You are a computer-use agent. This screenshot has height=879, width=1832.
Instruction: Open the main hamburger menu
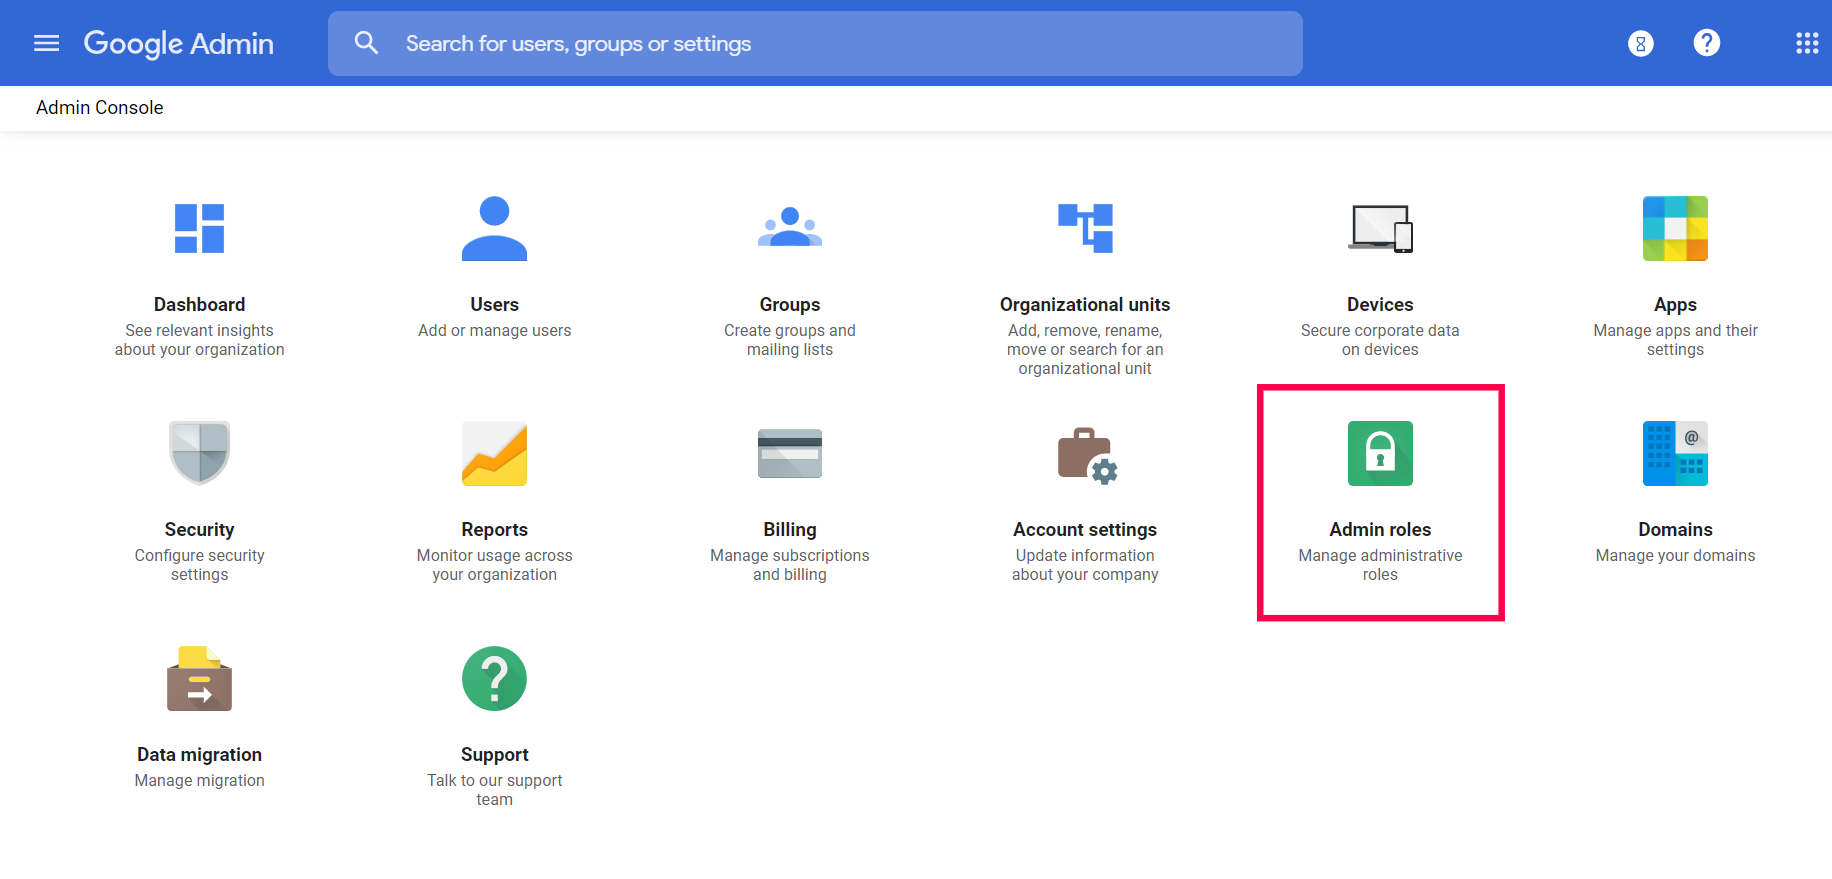click(47, 43)
